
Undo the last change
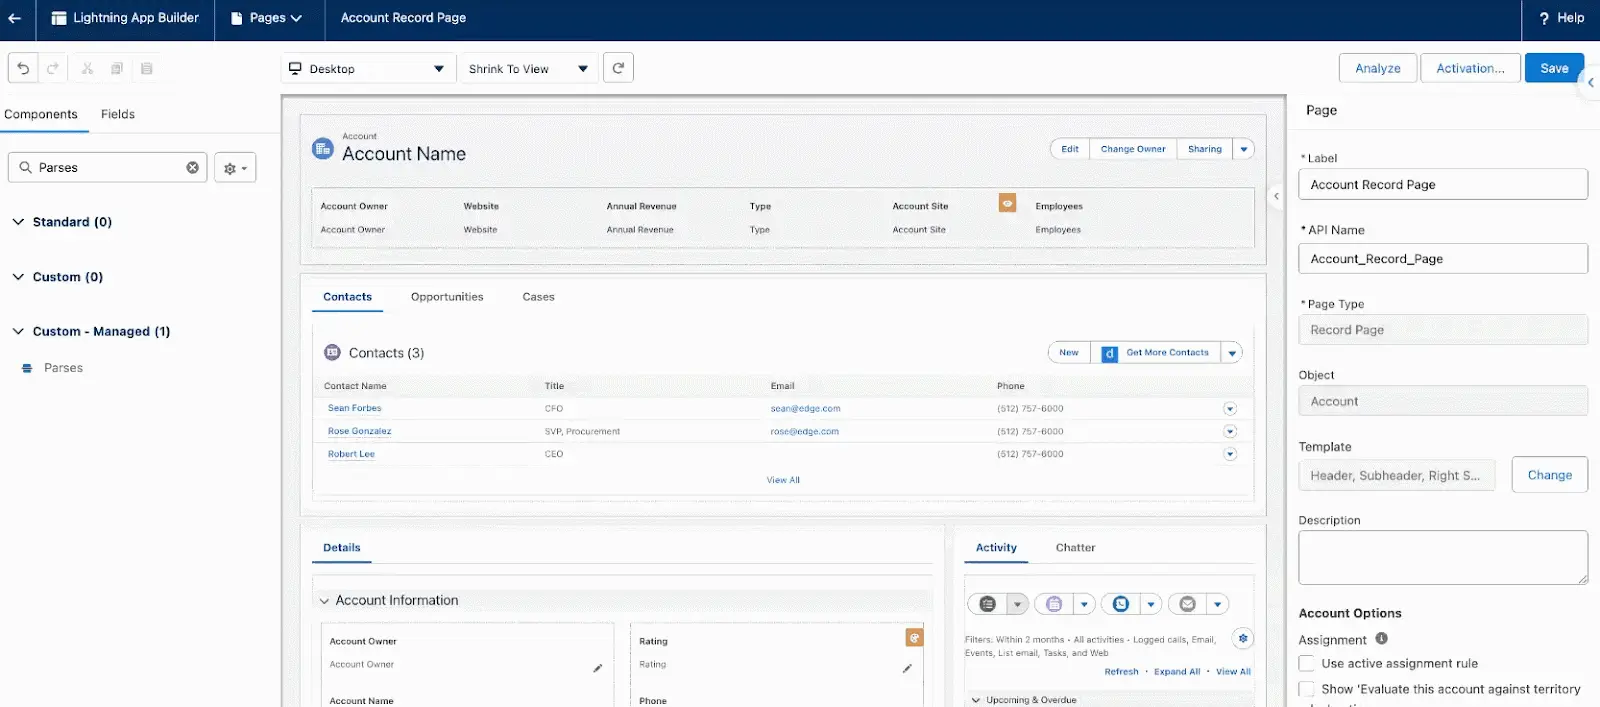tap(23, 68)
